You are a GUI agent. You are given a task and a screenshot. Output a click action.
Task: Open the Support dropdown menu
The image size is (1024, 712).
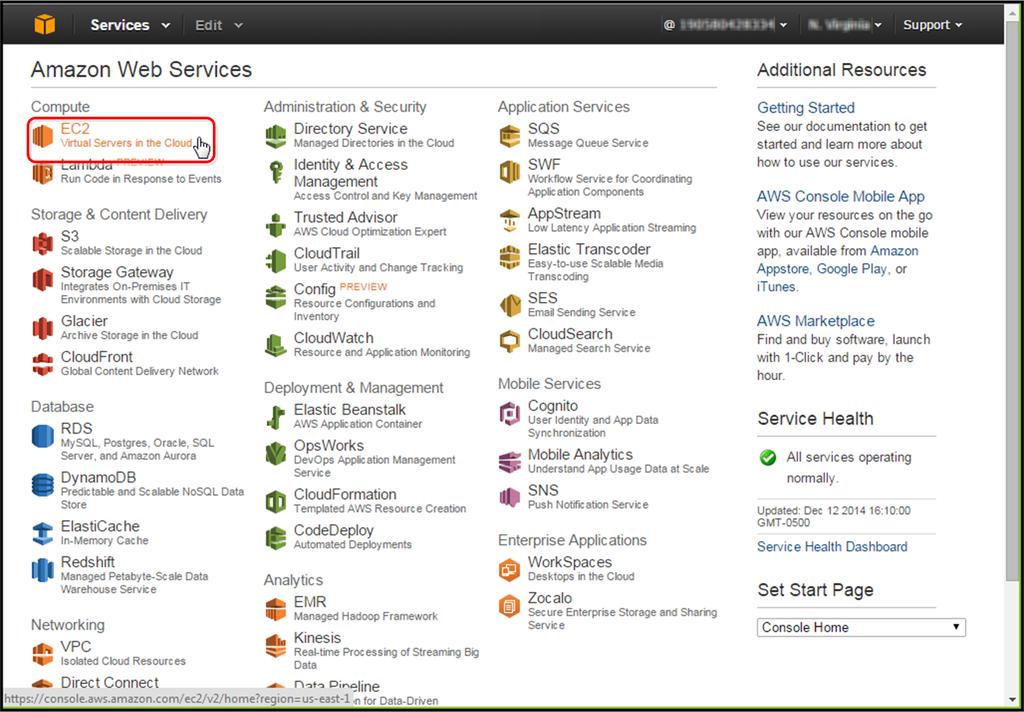pyautogui.click(x=932, y=25)
